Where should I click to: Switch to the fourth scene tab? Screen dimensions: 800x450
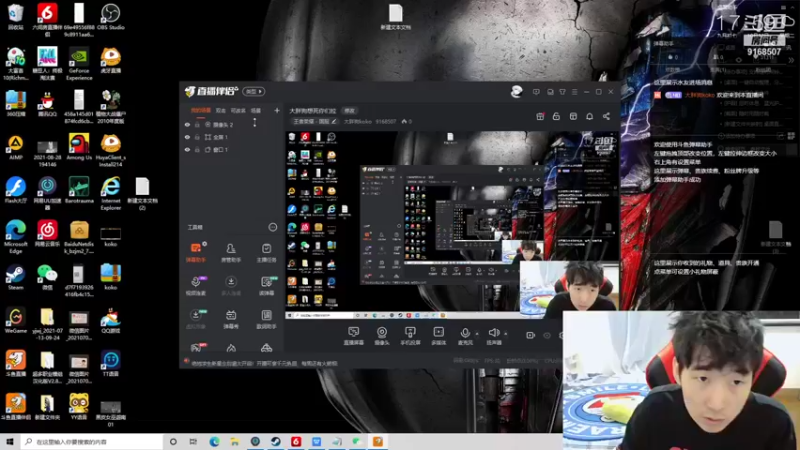click(256, 110)
